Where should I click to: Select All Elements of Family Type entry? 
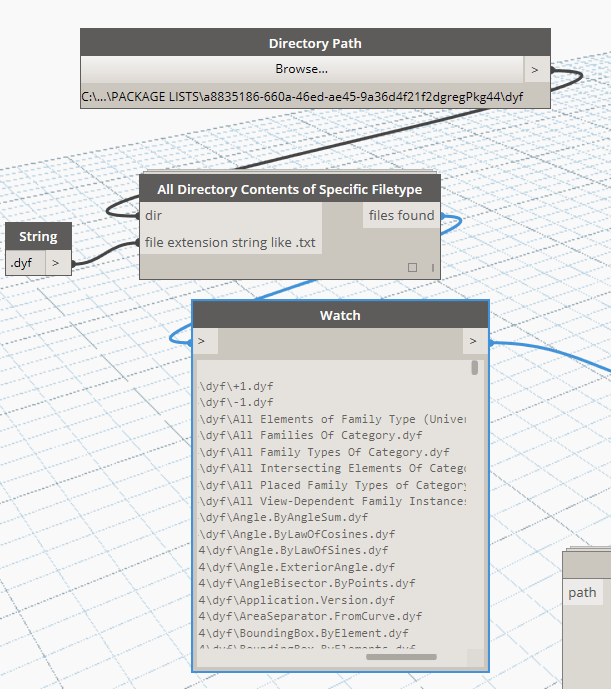click(x=332, y=419)
